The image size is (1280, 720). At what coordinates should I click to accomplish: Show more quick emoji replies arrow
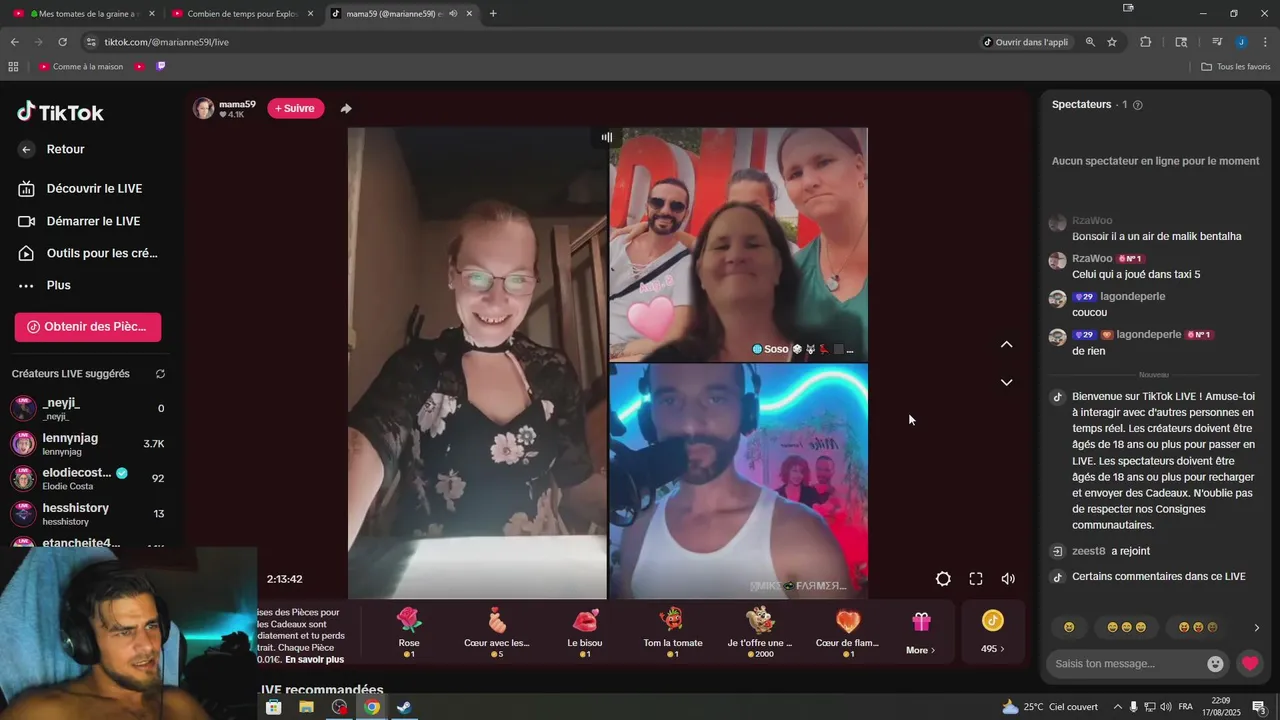(x=1257, y=628)
